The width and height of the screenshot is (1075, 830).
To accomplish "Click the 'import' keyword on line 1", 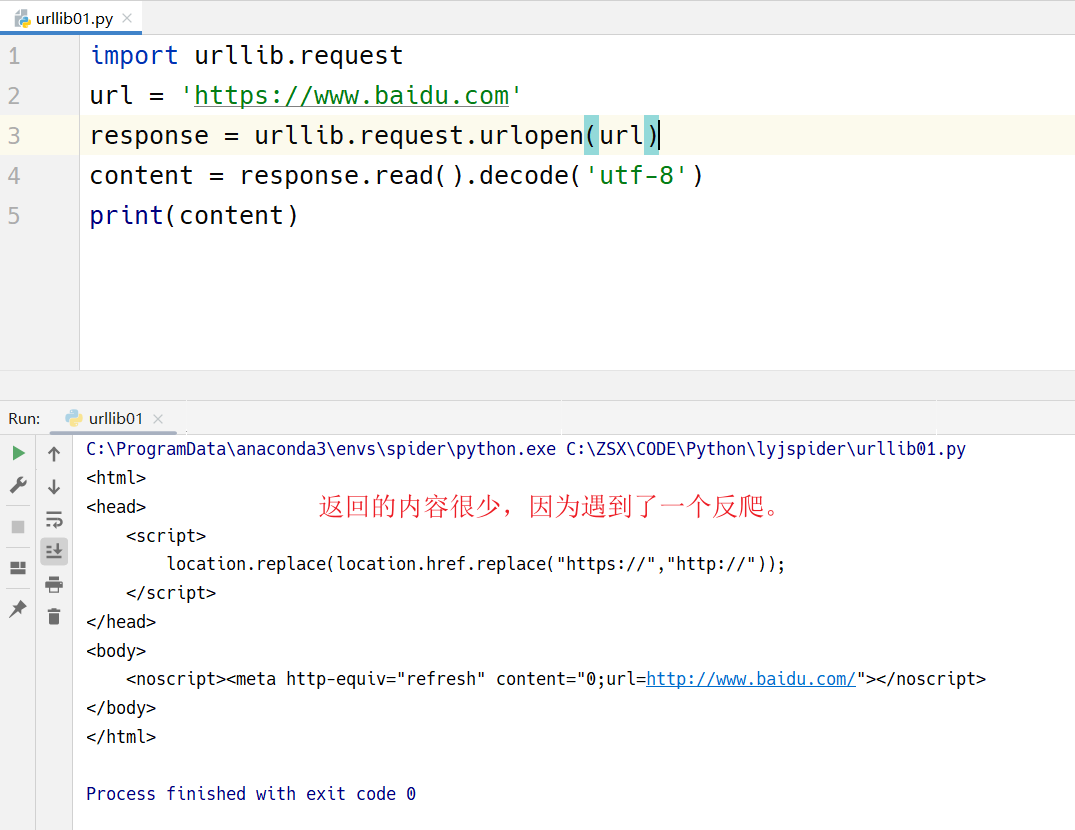I will coord(134,56).
